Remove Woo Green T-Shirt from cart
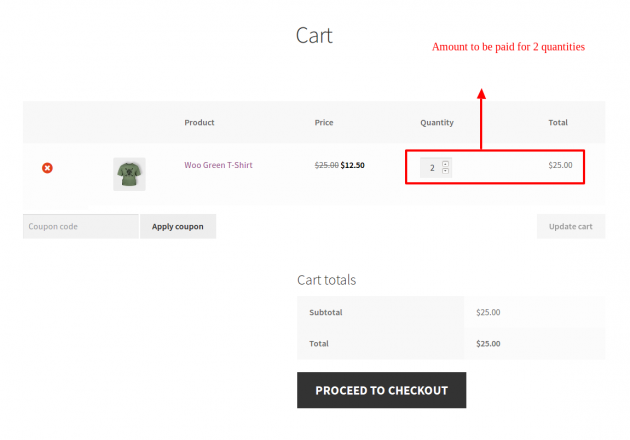Image resolution: width=630 pixels, height=440 pixels. coord(47,168)
